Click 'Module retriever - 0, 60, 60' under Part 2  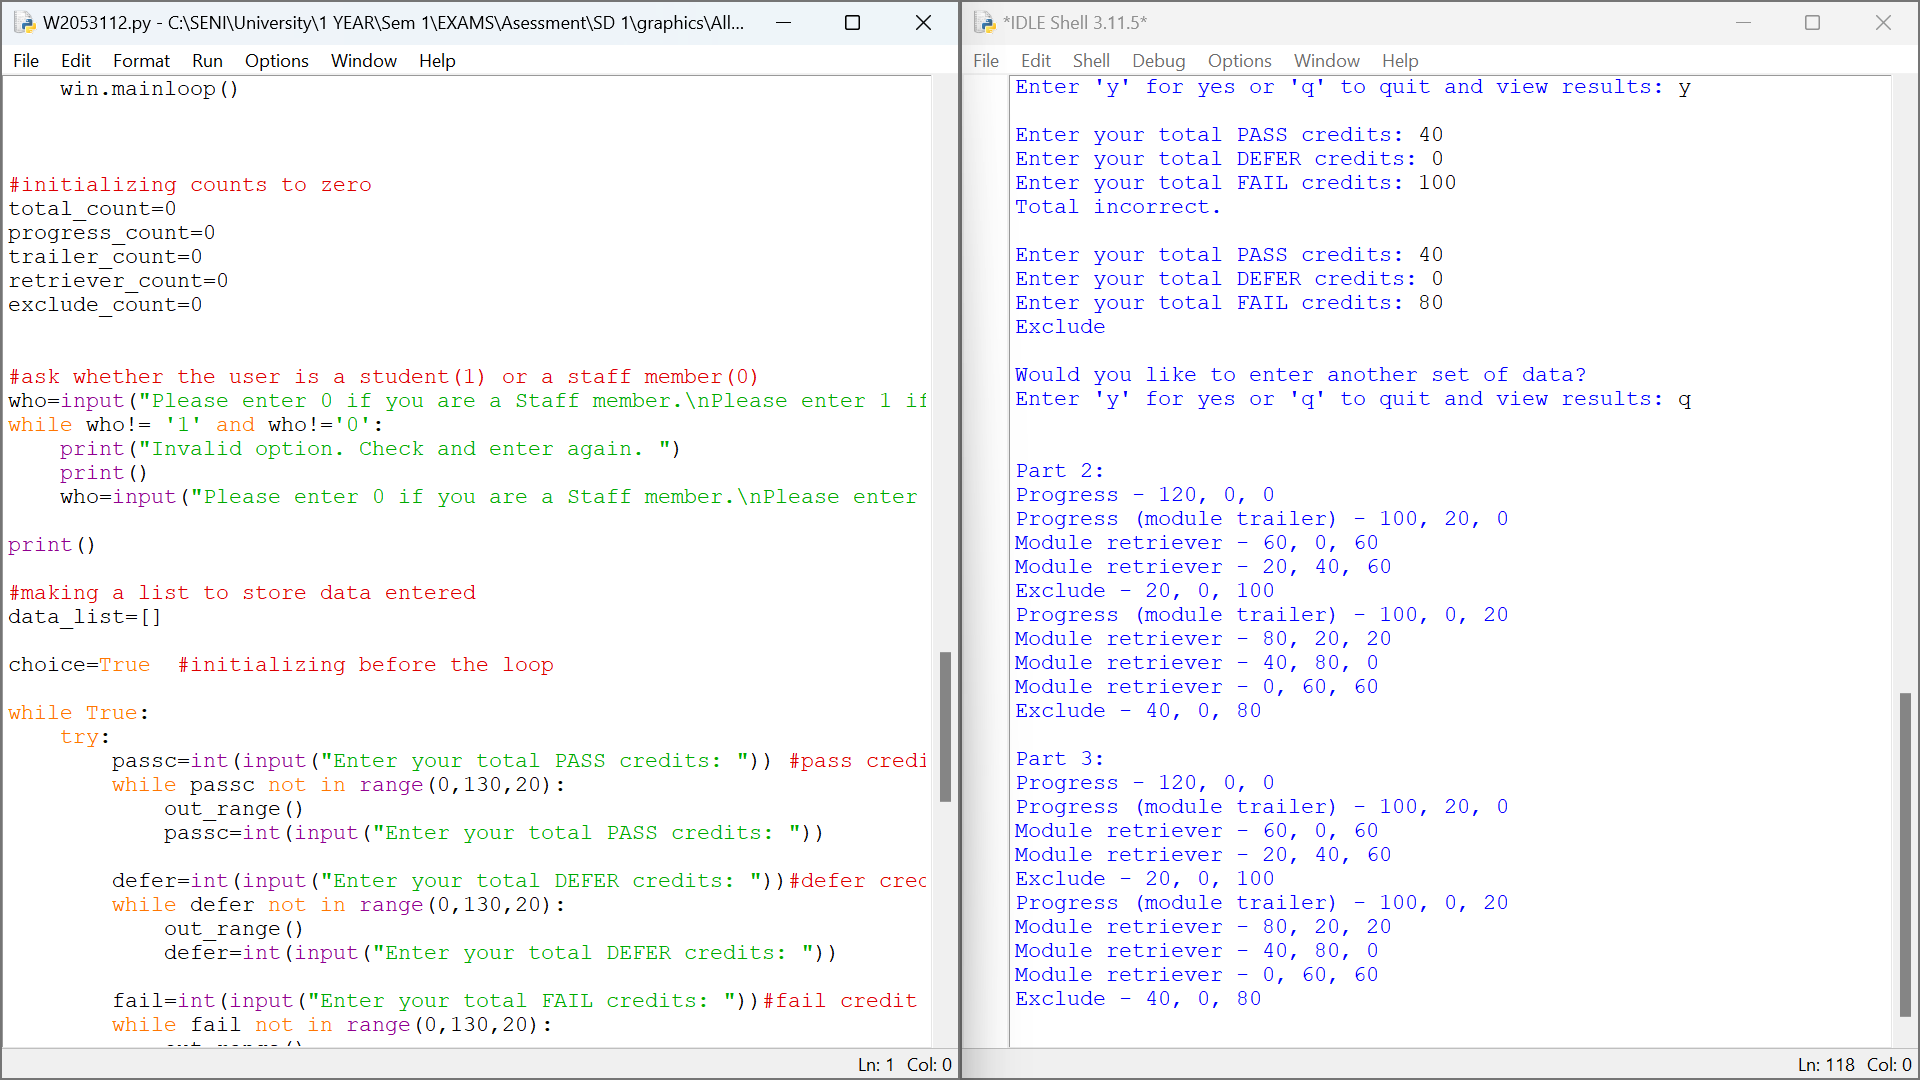pos(1197,687)
